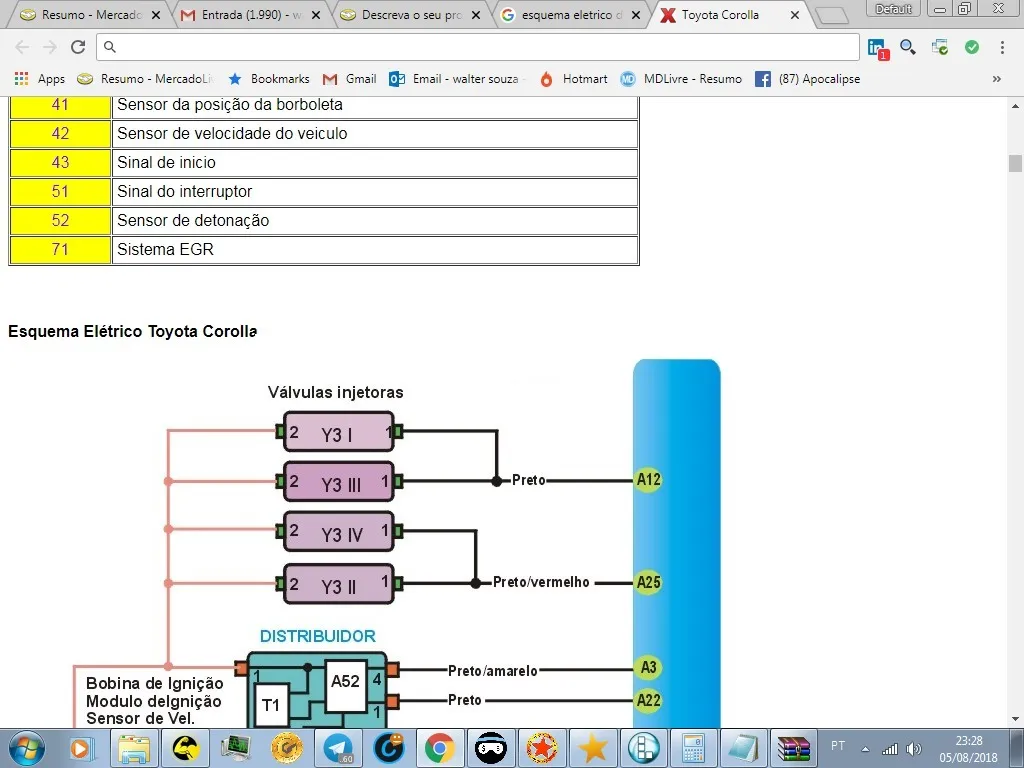Go forward to next page
The image size is (1024, 768).
point(50,47)
